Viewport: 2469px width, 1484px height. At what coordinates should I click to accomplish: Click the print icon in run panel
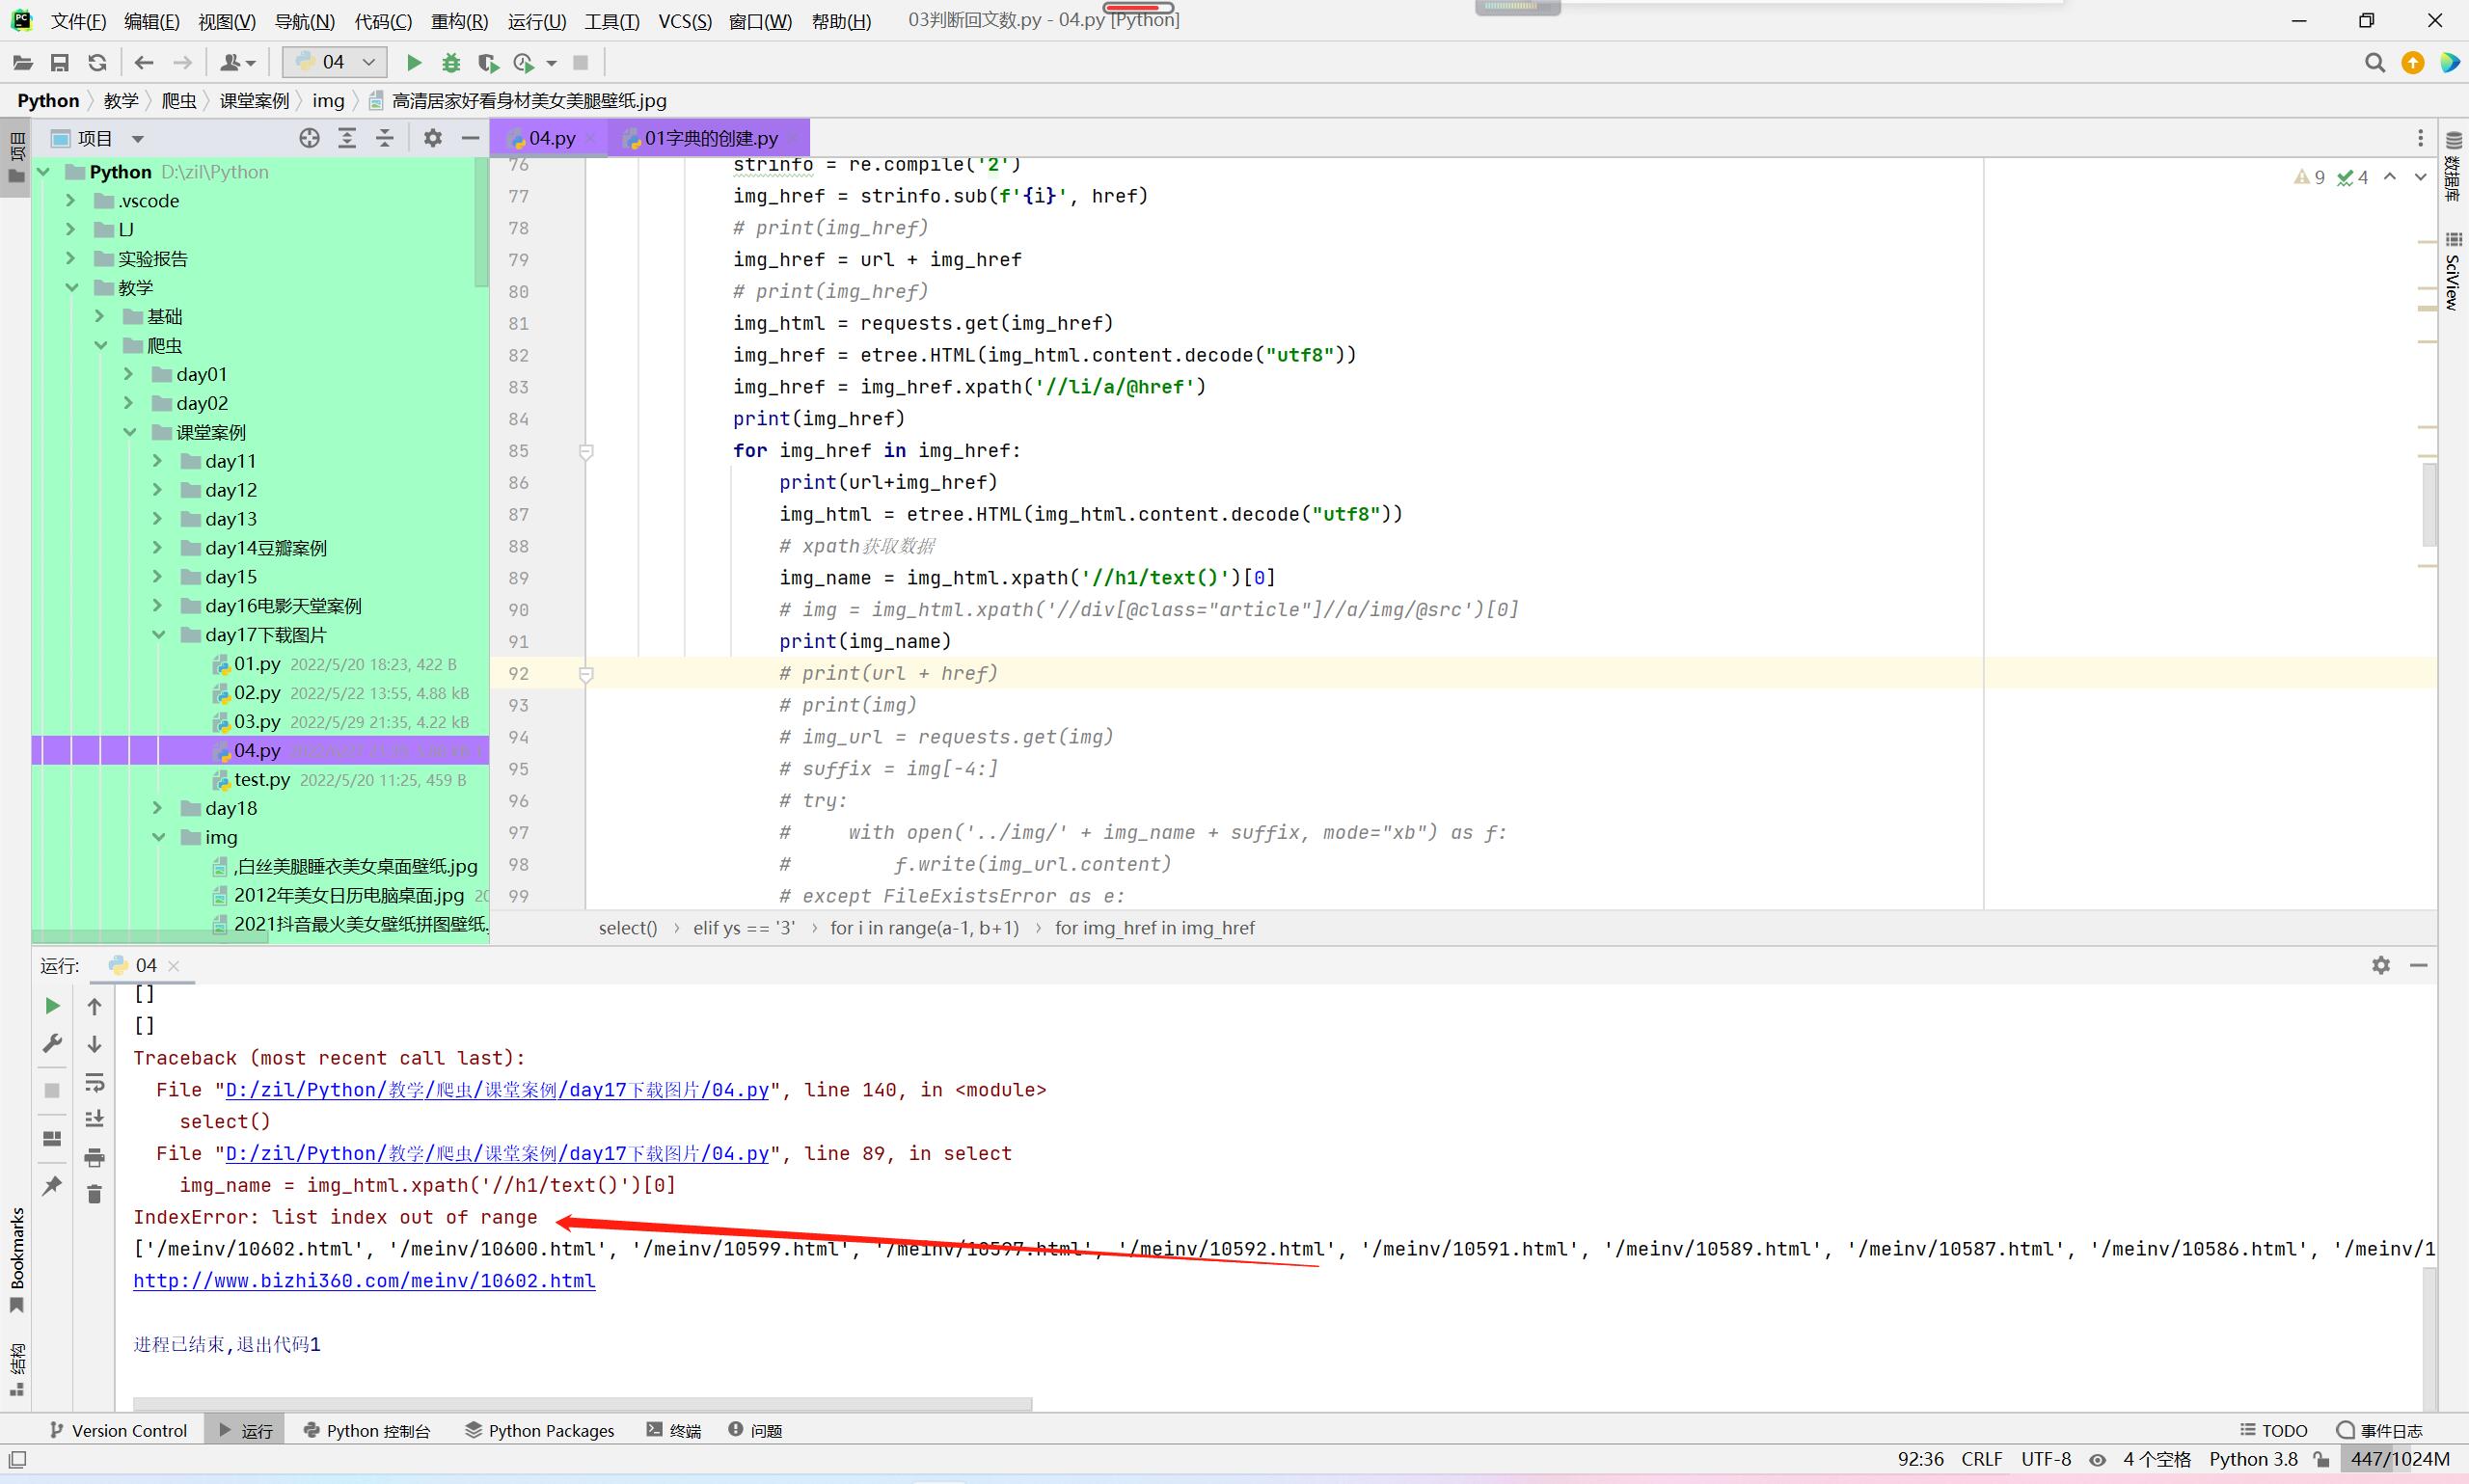pos(94,1158)
